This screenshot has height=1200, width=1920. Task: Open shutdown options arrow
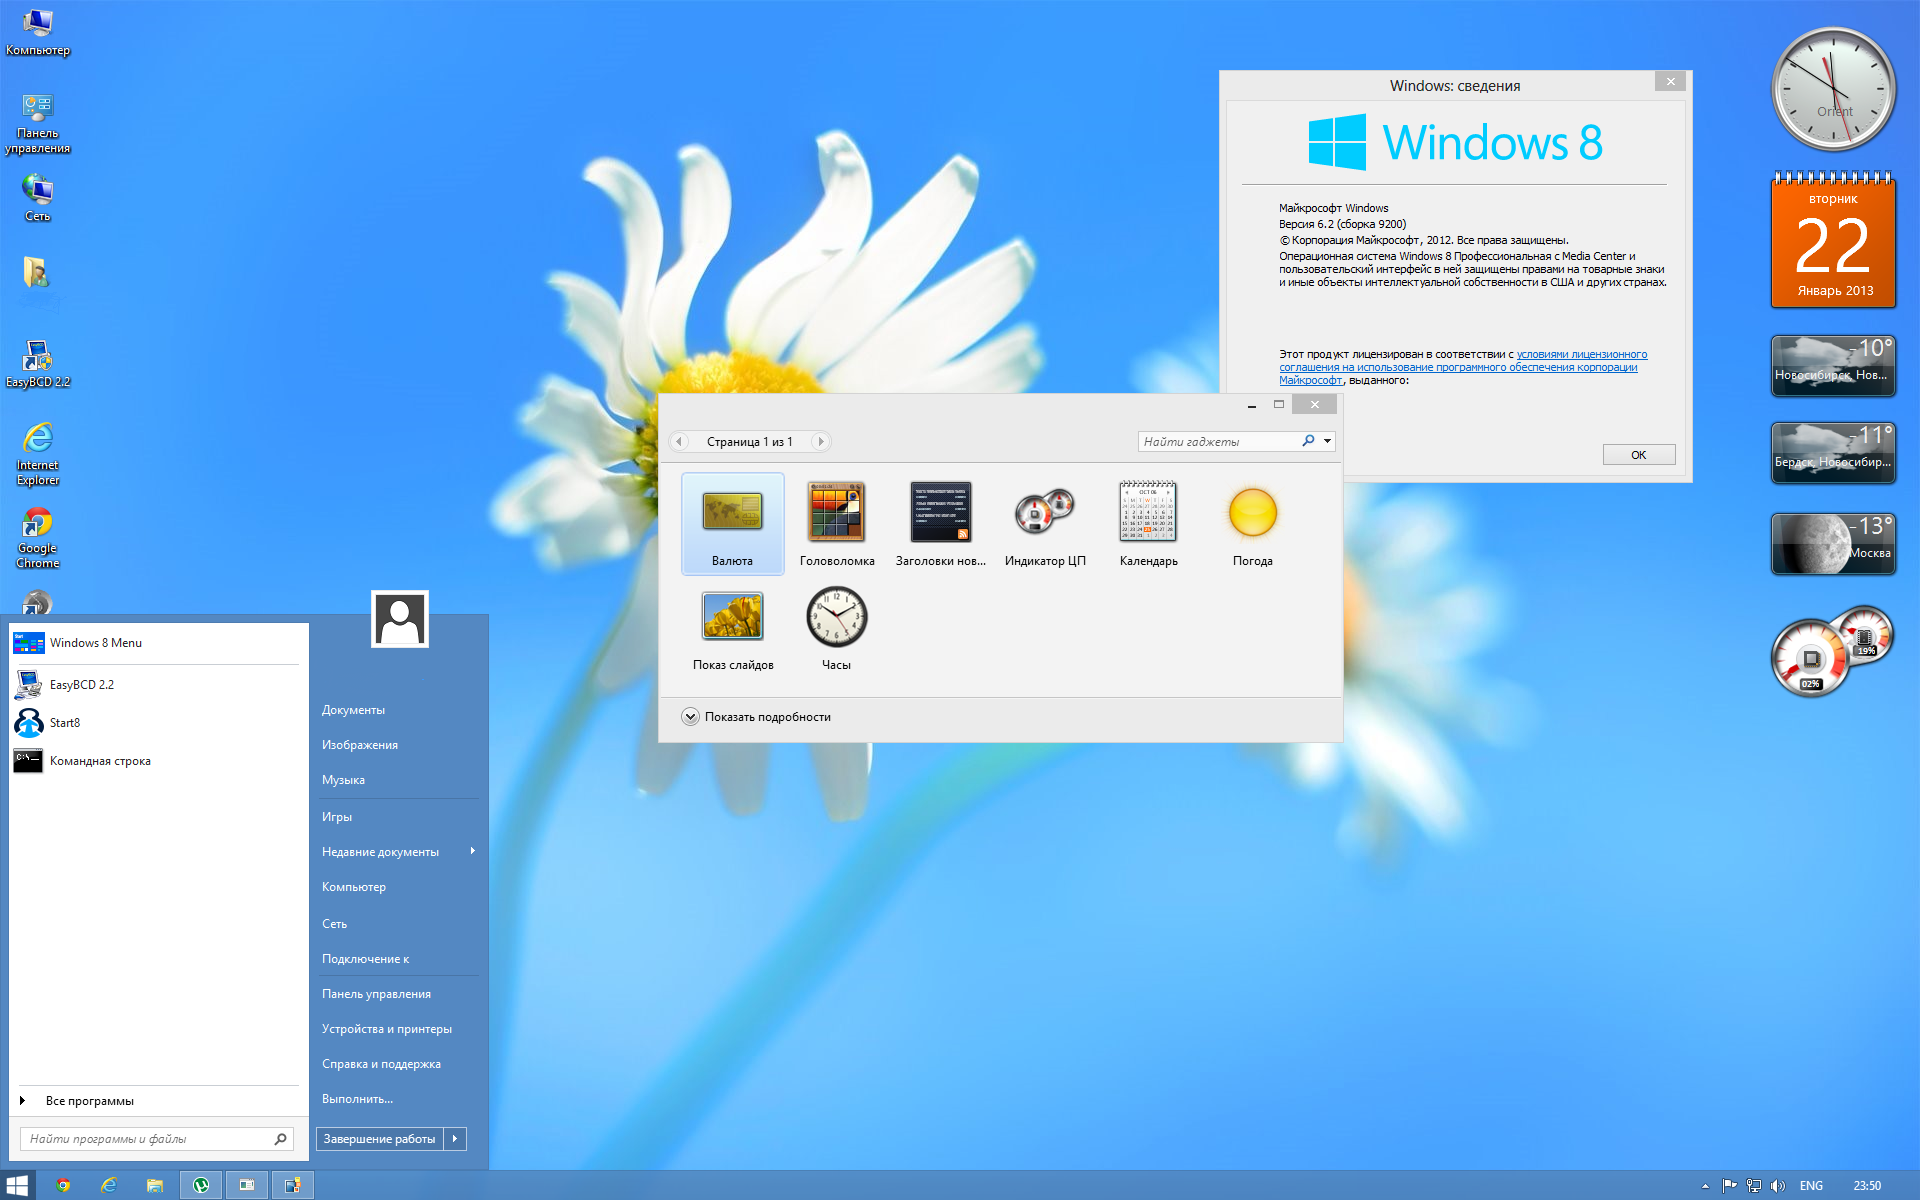pos(455,1139)
